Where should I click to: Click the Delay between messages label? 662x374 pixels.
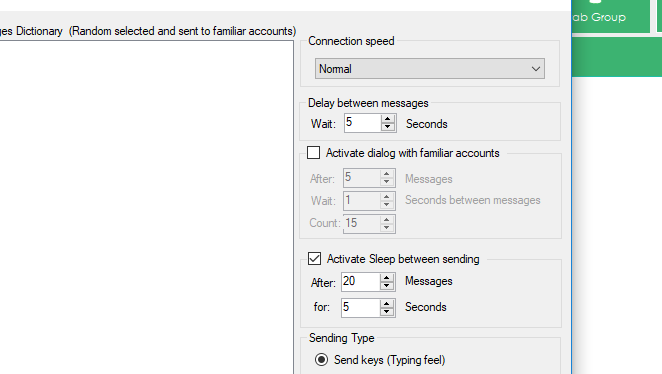(368, 103)
